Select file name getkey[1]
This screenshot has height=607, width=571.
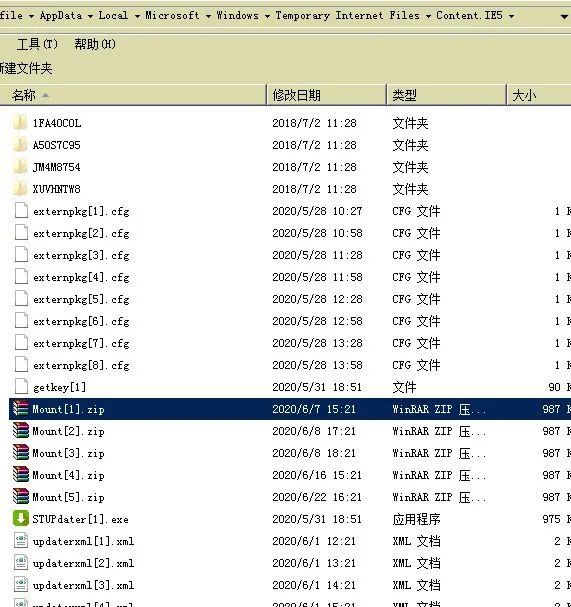tap(60, 387)
